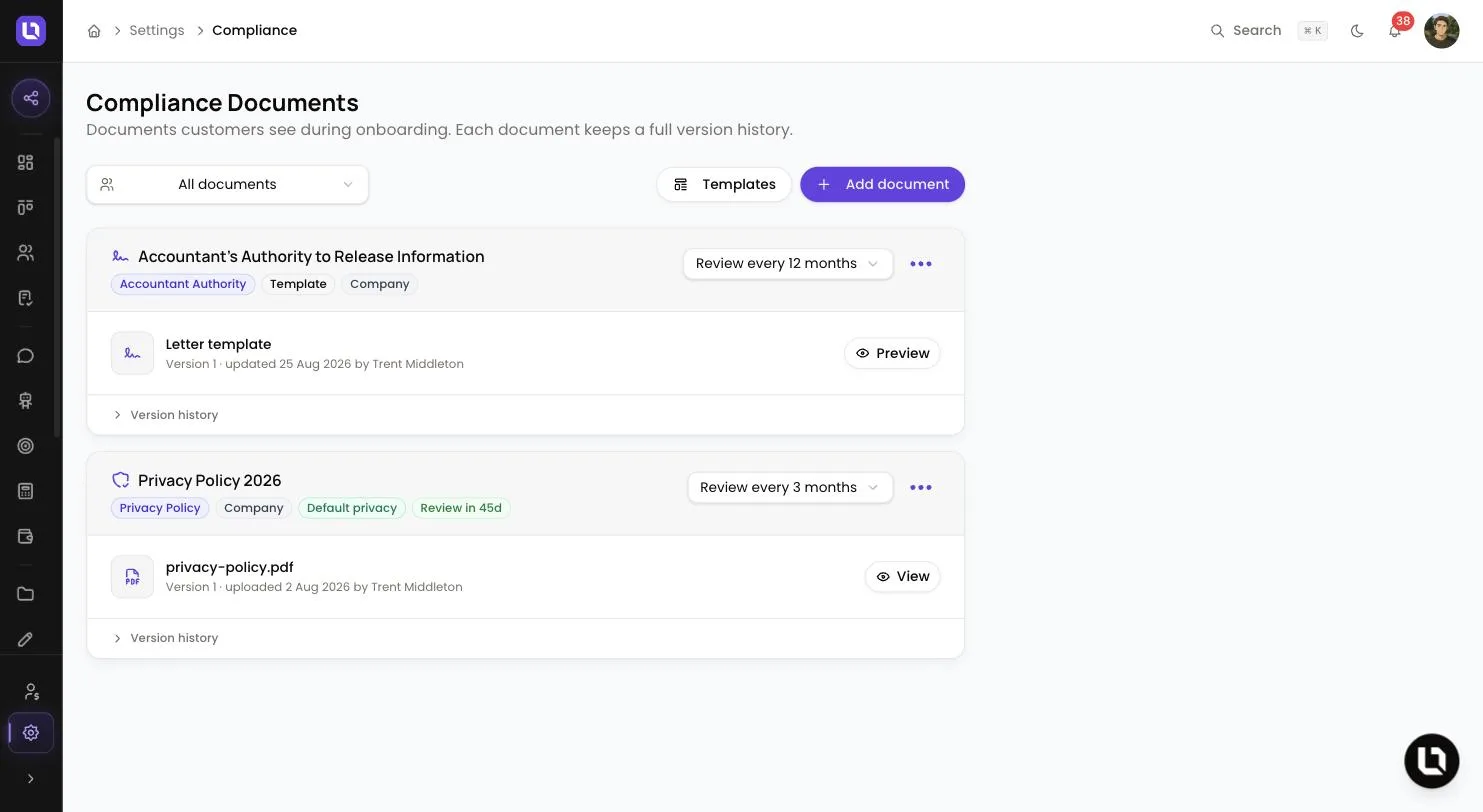
Task: Expand Version history under Letter template
Action: pos(165,415)
